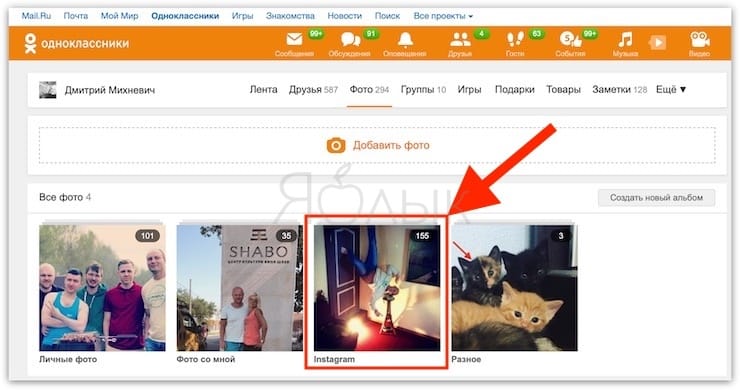The width and height of the screenshot is (740, 390).
Task: Open the Instagram album thumbnail
Action: pyautogui.click(x=377, y=288)
